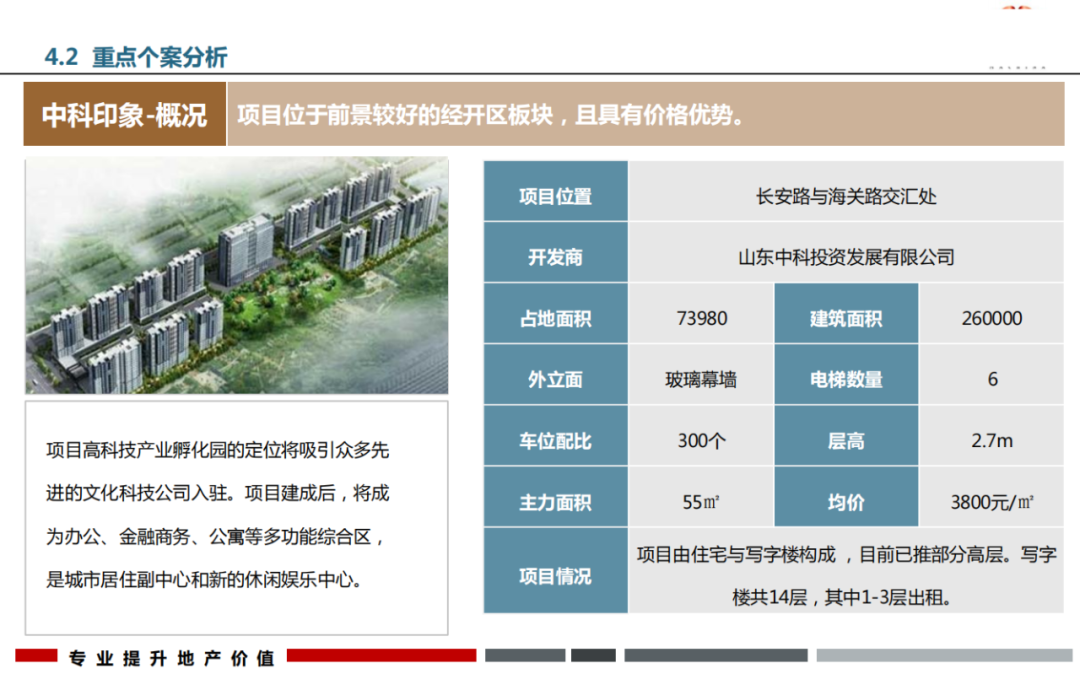
Task: Click the line '项目由住宅与写字楼构成'
Action: point(736,554)
